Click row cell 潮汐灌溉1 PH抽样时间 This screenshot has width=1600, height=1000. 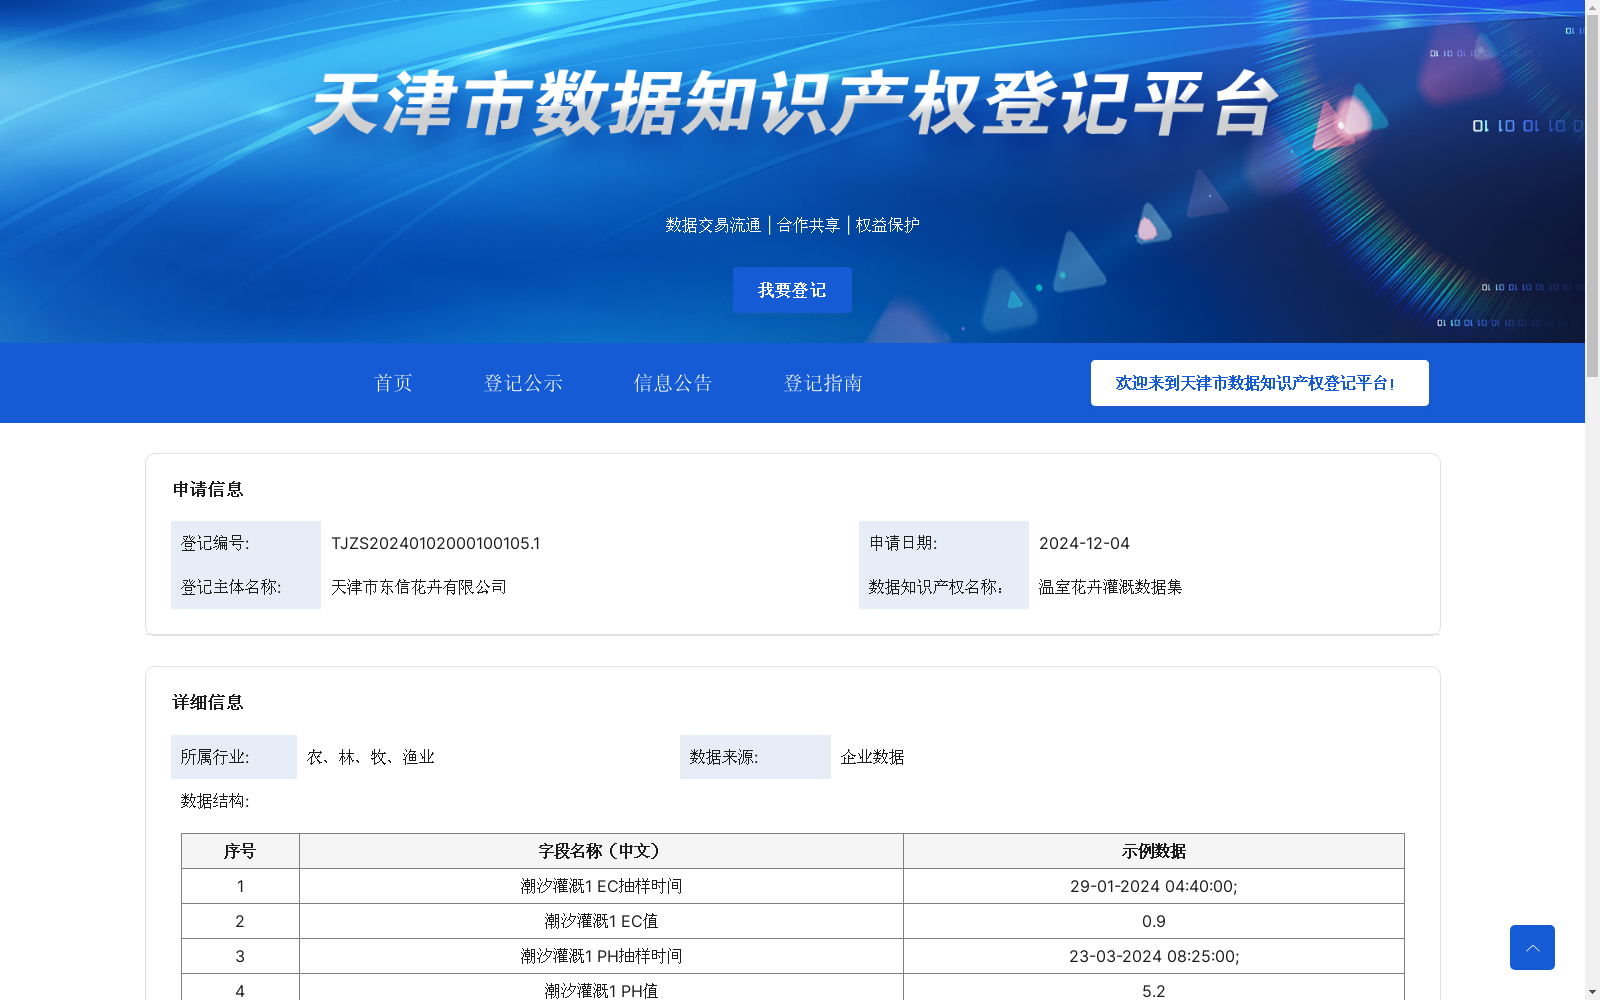601,956
